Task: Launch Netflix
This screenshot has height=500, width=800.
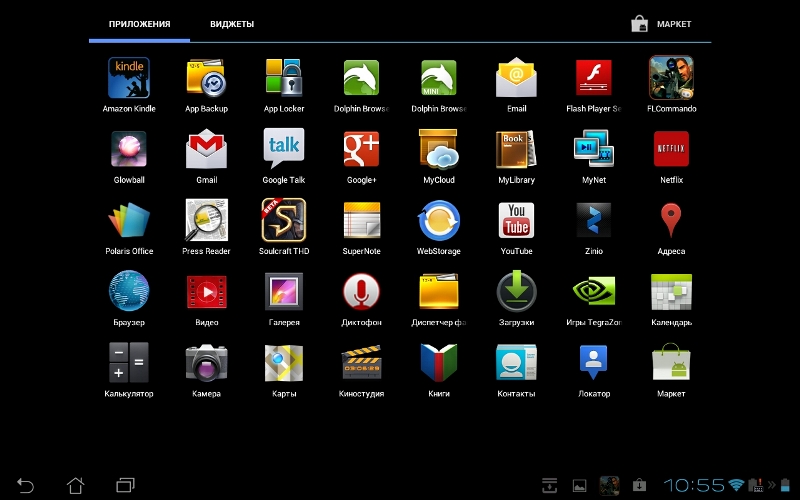Action: [x=671, y=149]
